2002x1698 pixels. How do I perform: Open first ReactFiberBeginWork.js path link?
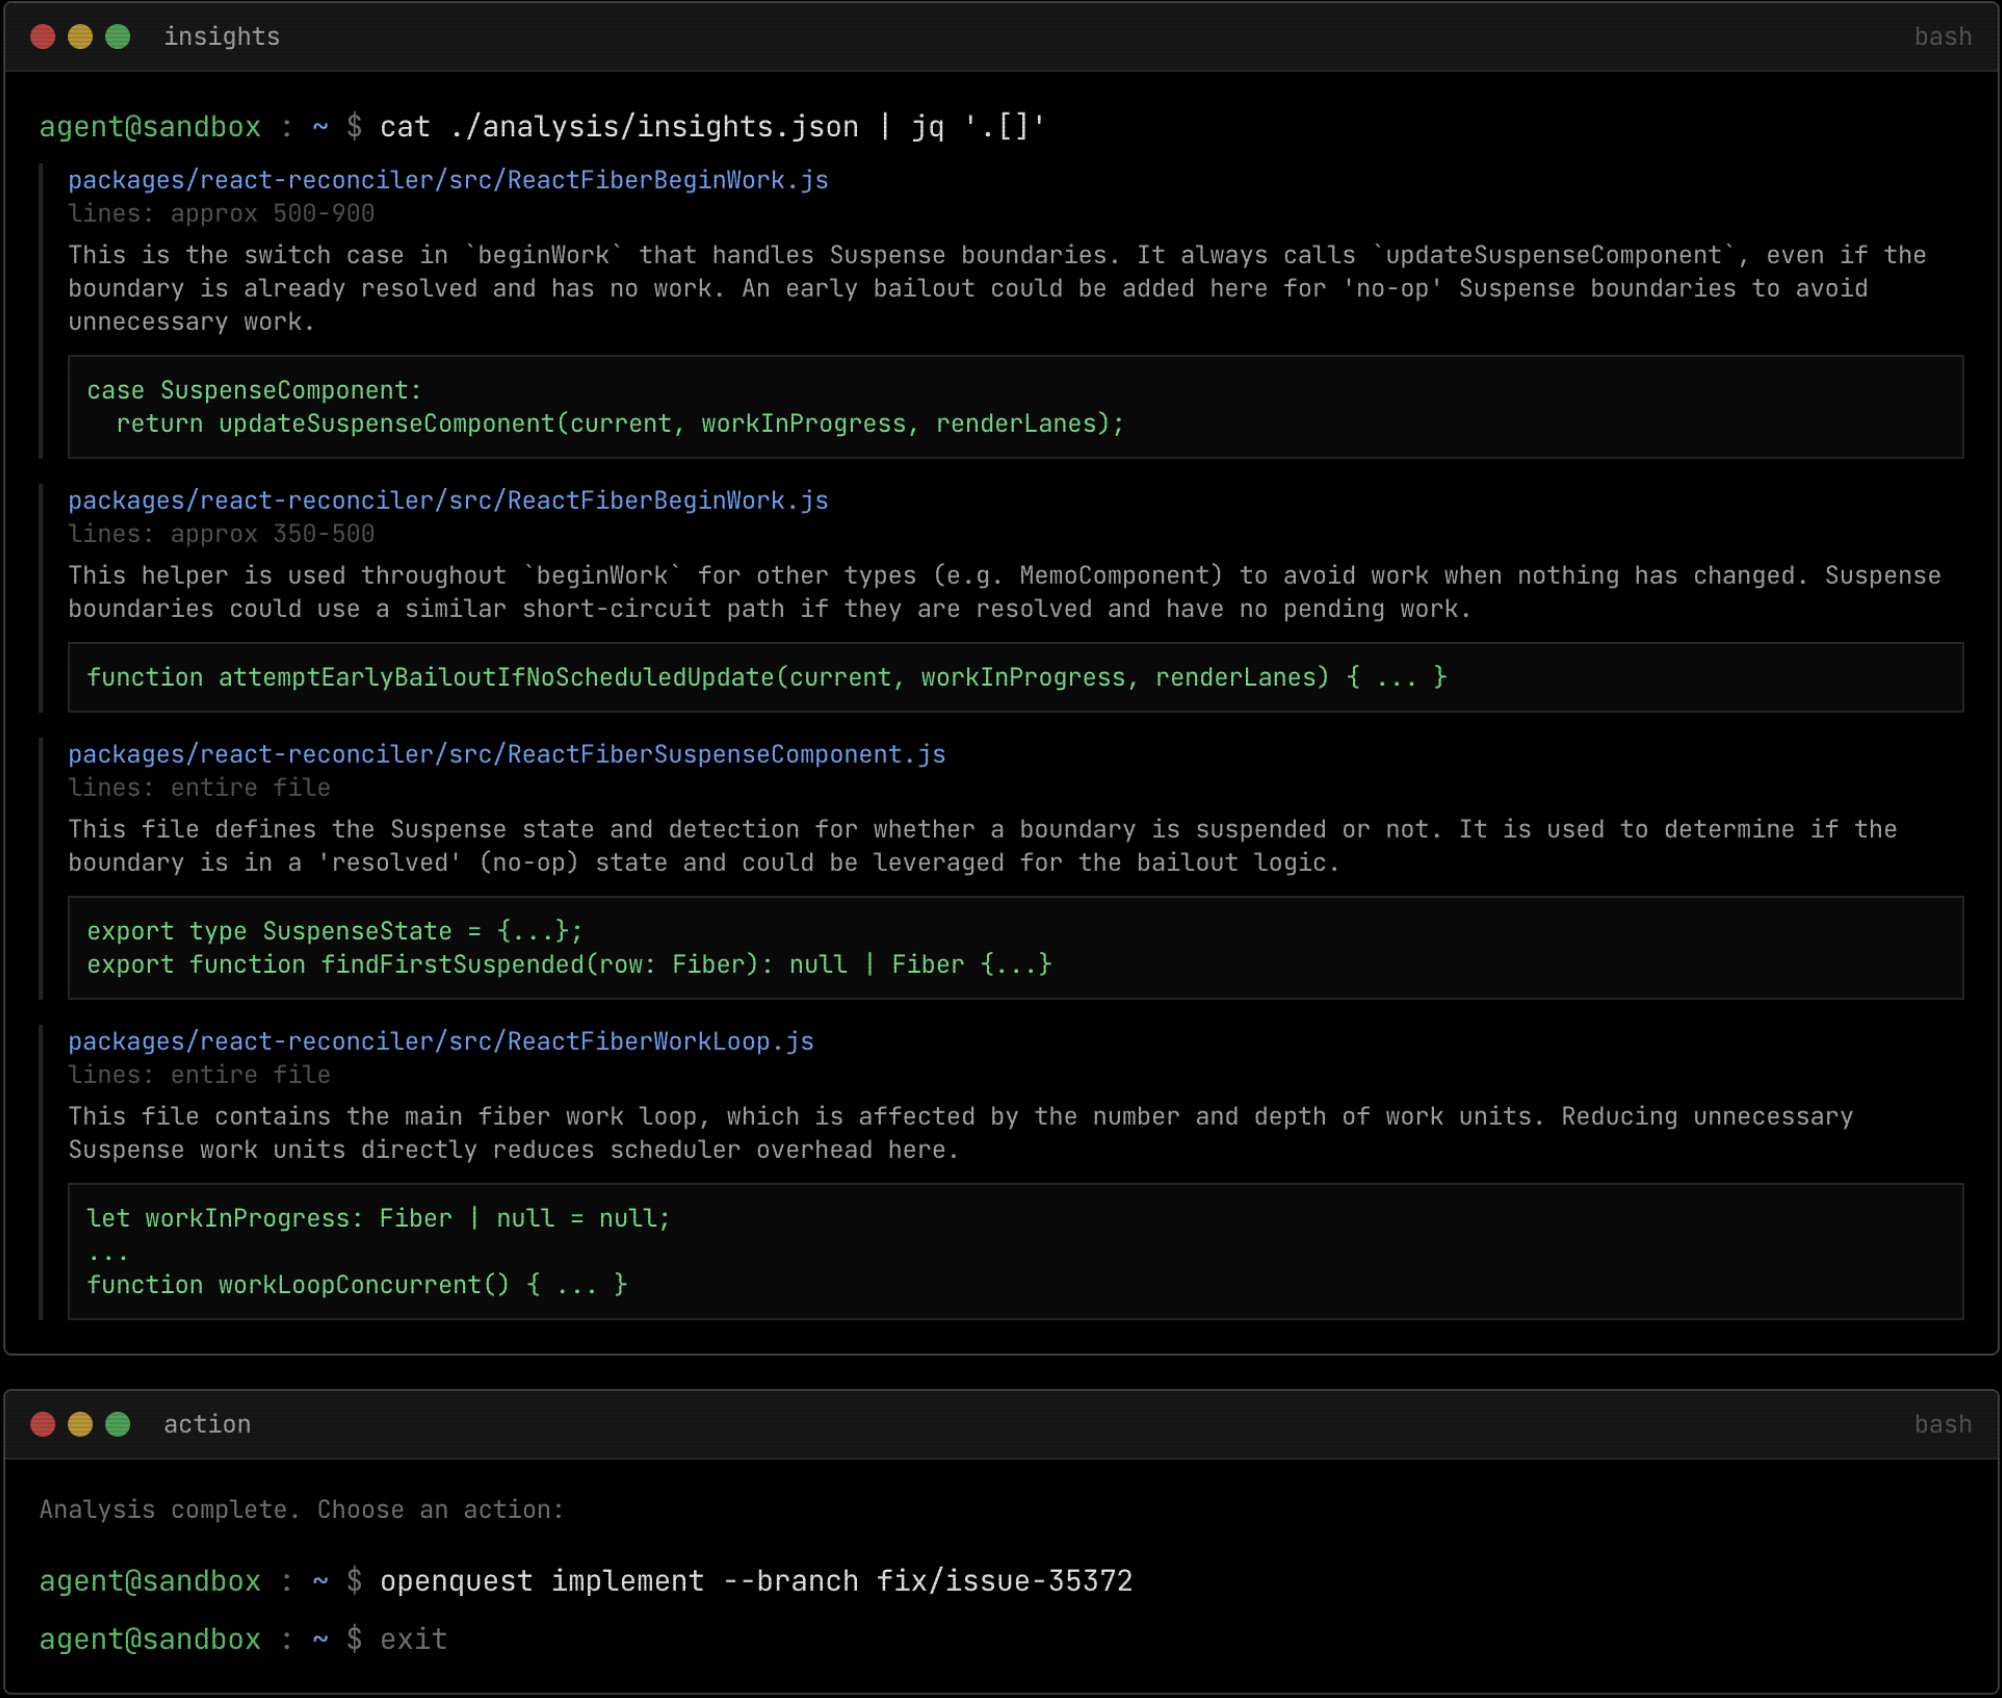point(448,180)
